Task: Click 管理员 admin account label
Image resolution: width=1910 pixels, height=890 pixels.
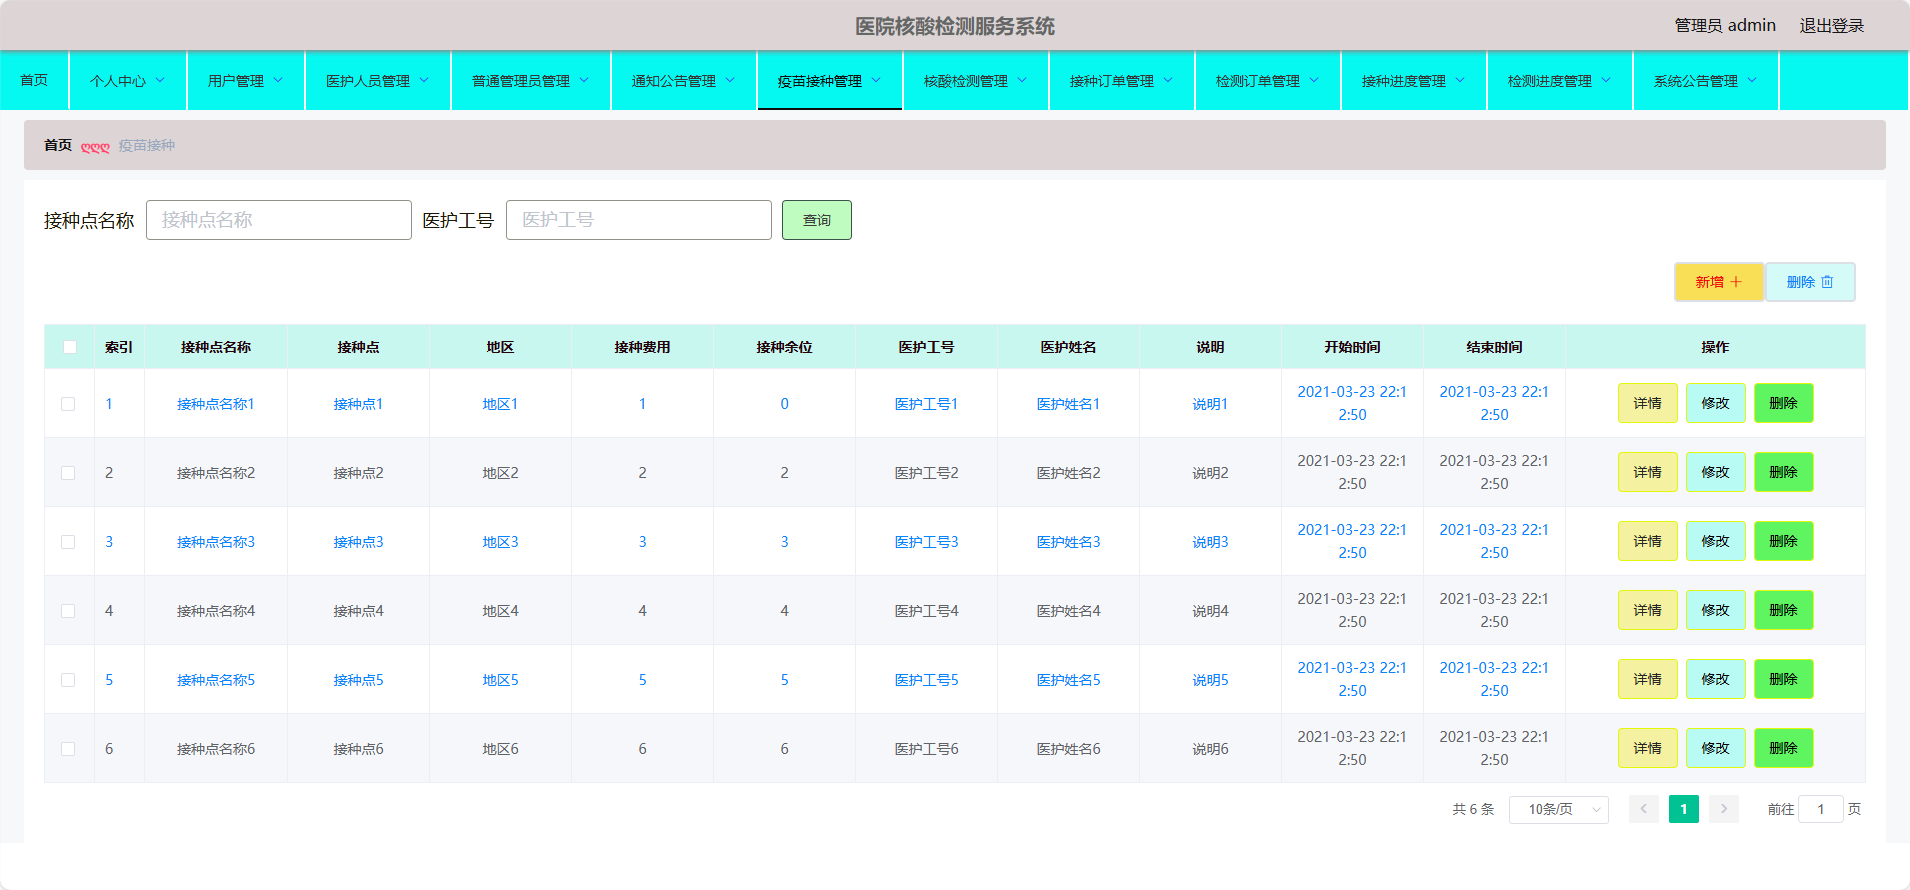Action: (x=1725, y=26)
